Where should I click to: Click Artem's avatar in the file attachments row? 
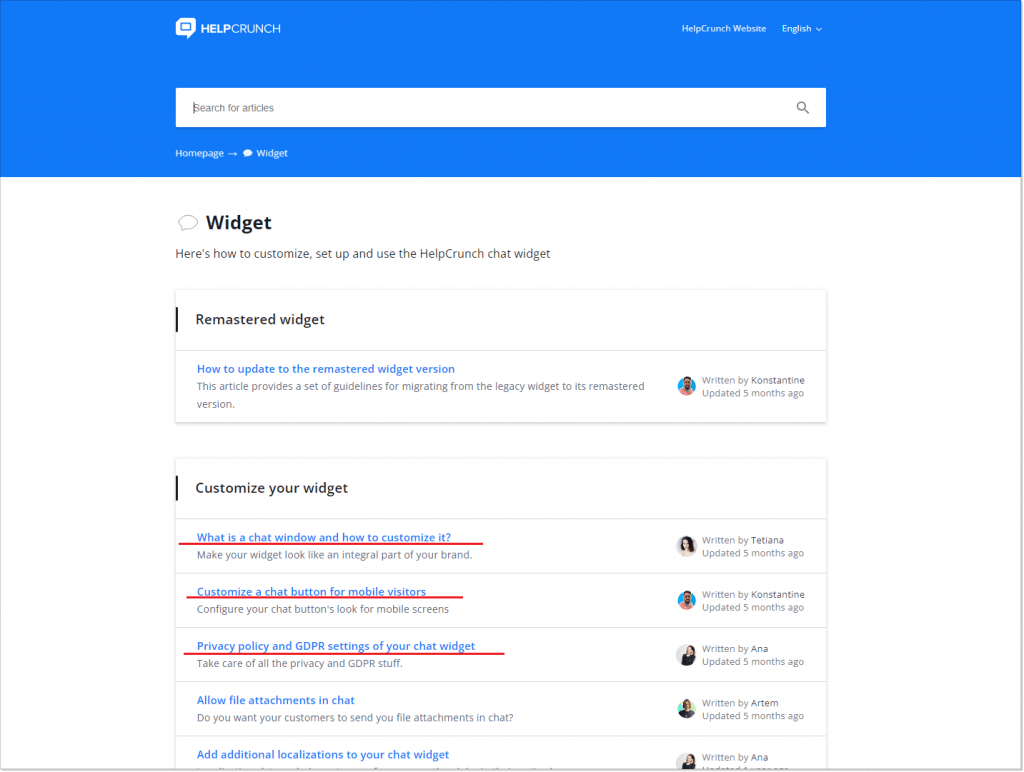[687, 708]
